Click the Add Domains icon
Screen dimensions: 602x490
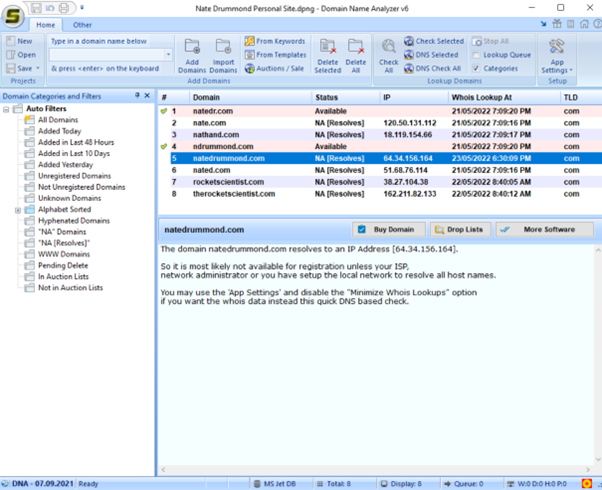pos(192,56)
